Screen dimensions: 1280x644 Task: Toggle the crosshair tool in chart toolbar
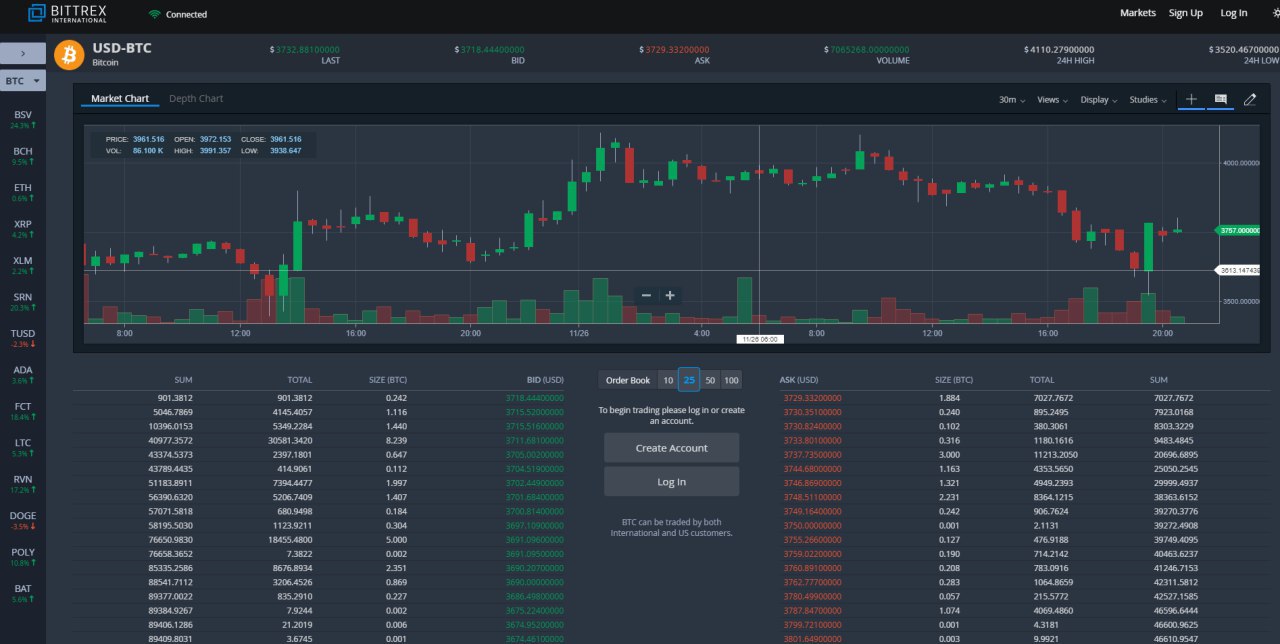tap(1191, 99)
